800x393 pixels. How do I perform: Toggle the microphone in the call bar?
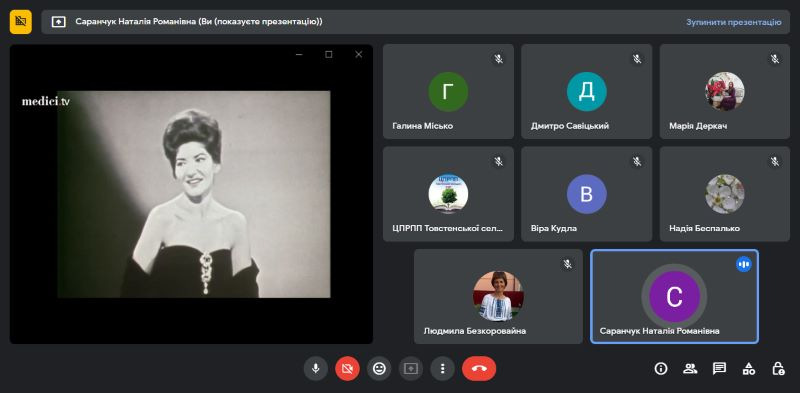[315, 369]
